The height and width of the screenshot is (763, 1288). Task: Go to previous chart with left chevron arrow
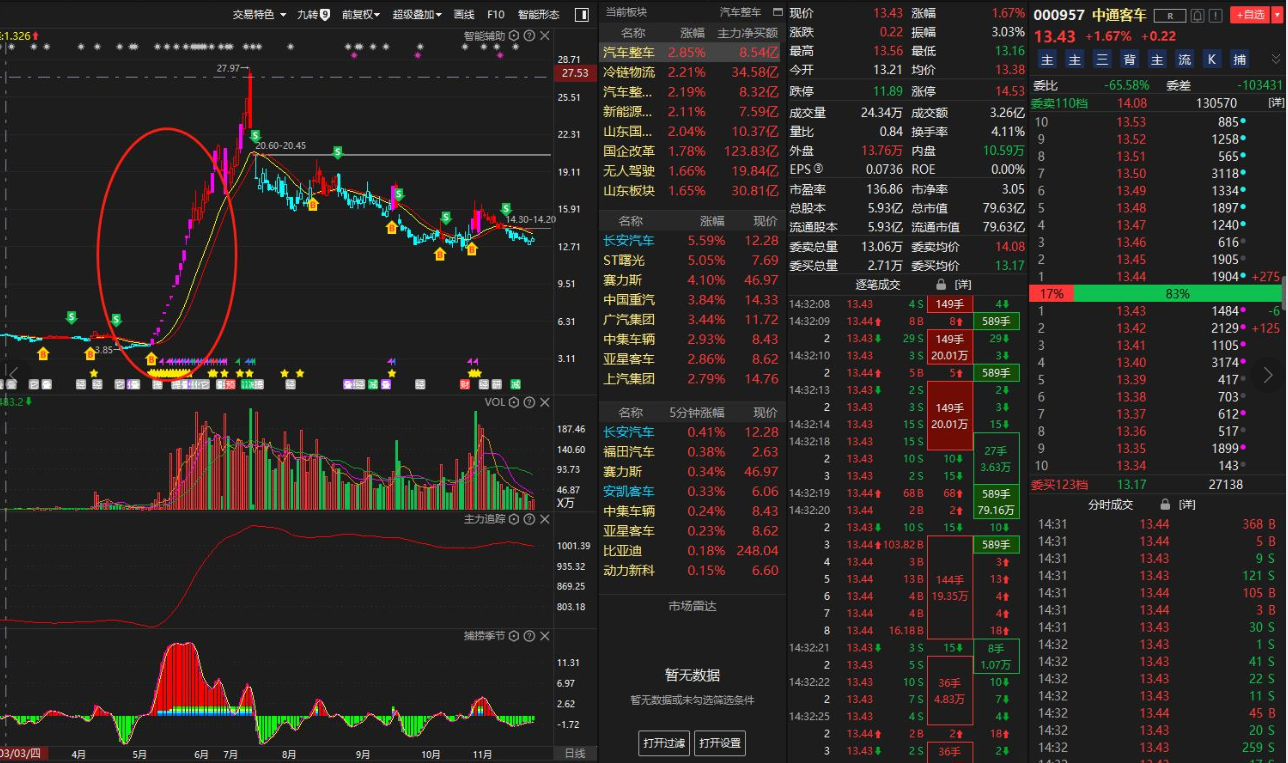point(14,375)
